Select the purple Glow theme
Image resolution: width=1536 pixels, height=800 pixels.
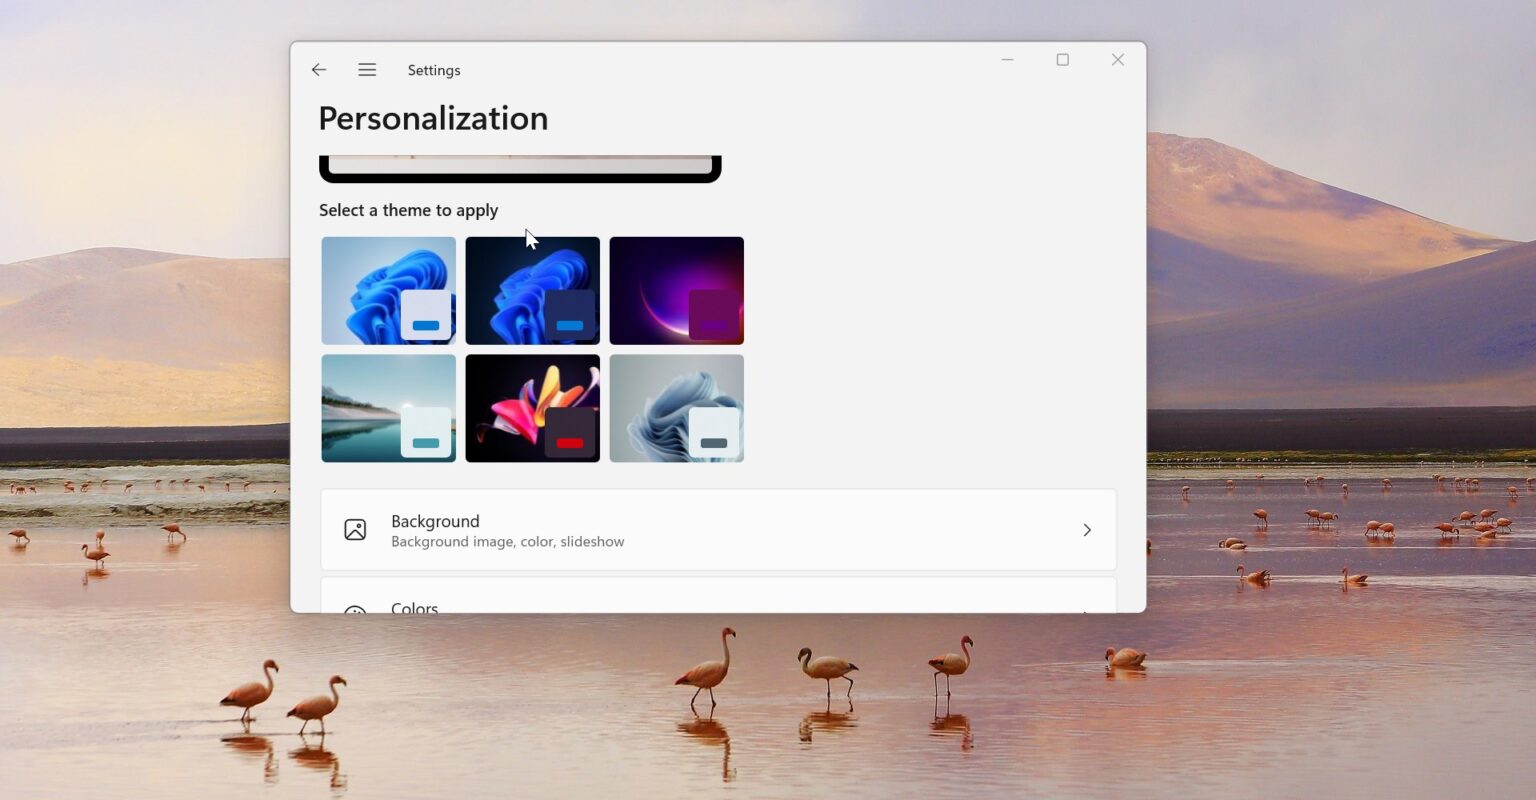(676, 290)
